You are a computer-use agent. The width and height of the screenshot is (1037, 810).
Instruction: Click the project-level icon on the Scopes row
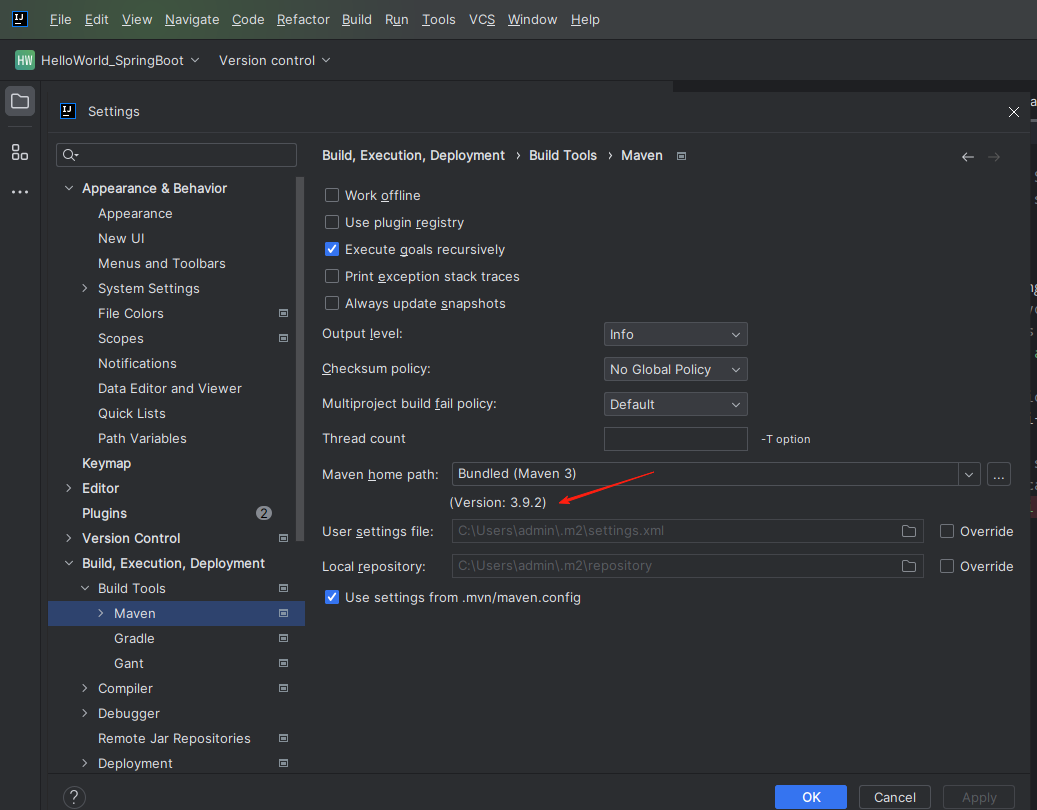click(283, 339)
